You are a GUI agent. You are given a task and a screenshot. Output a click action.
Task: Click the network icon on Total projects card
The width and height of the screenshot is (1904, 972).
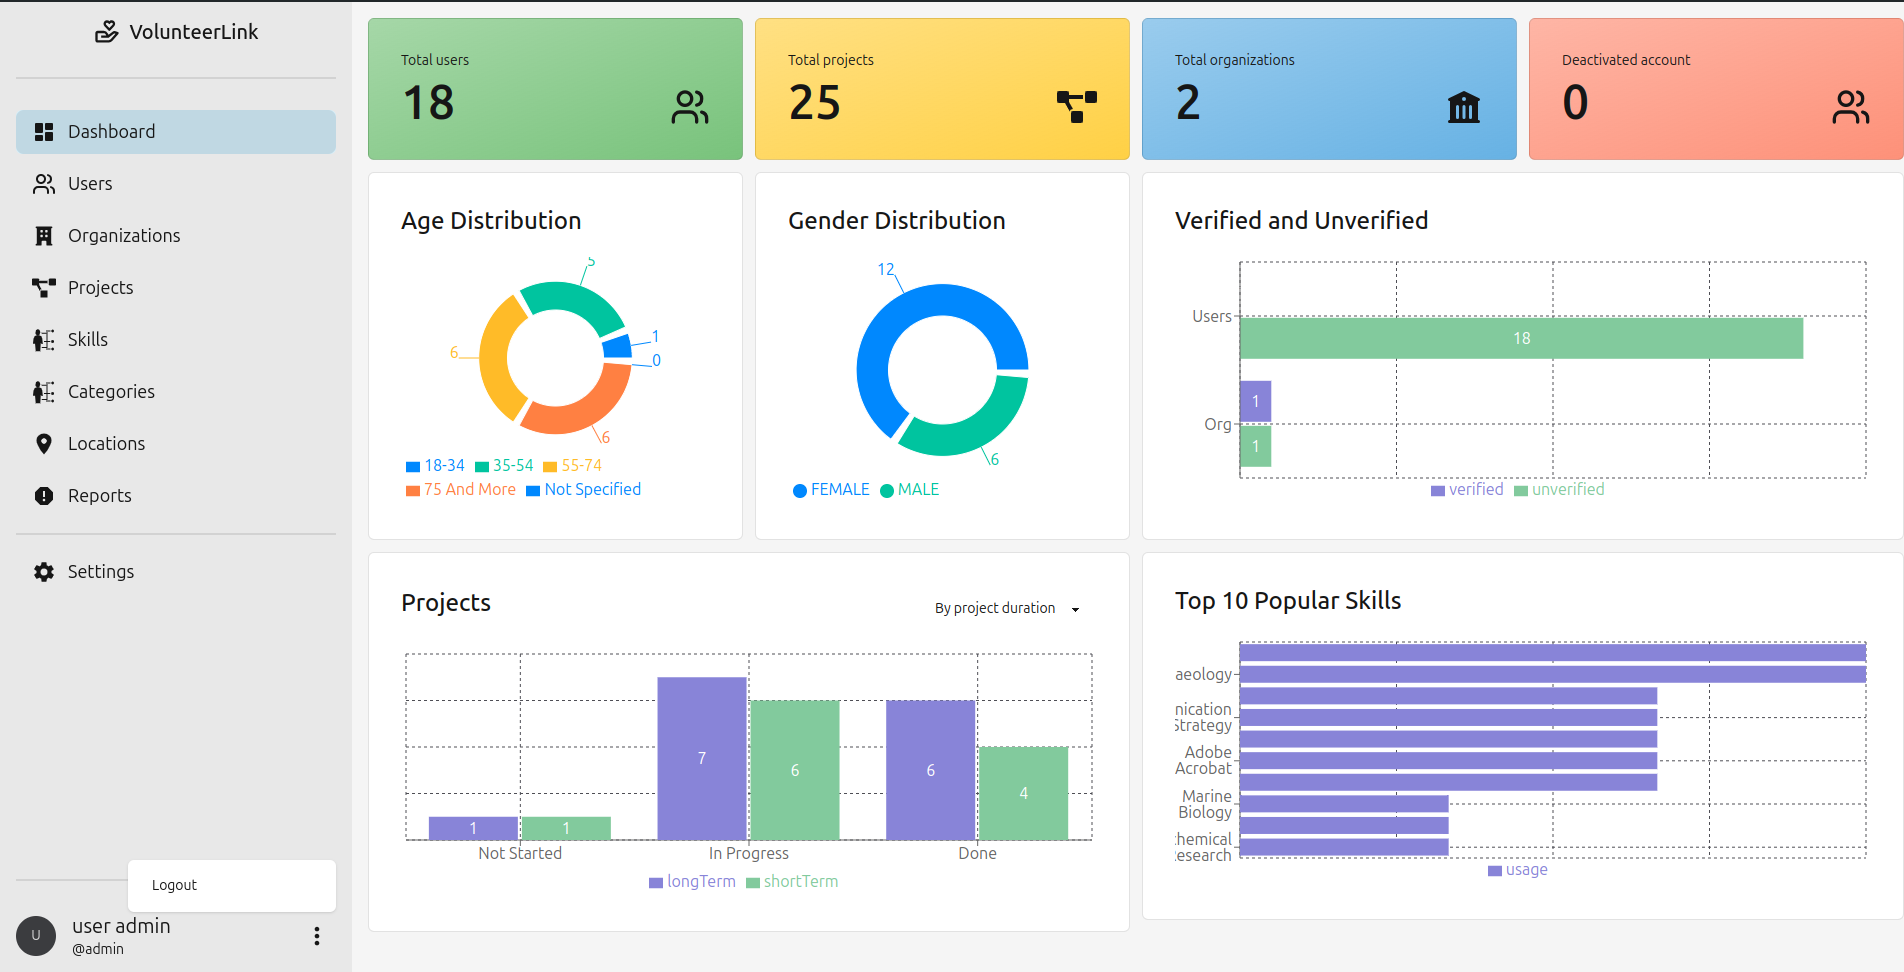1077,106
